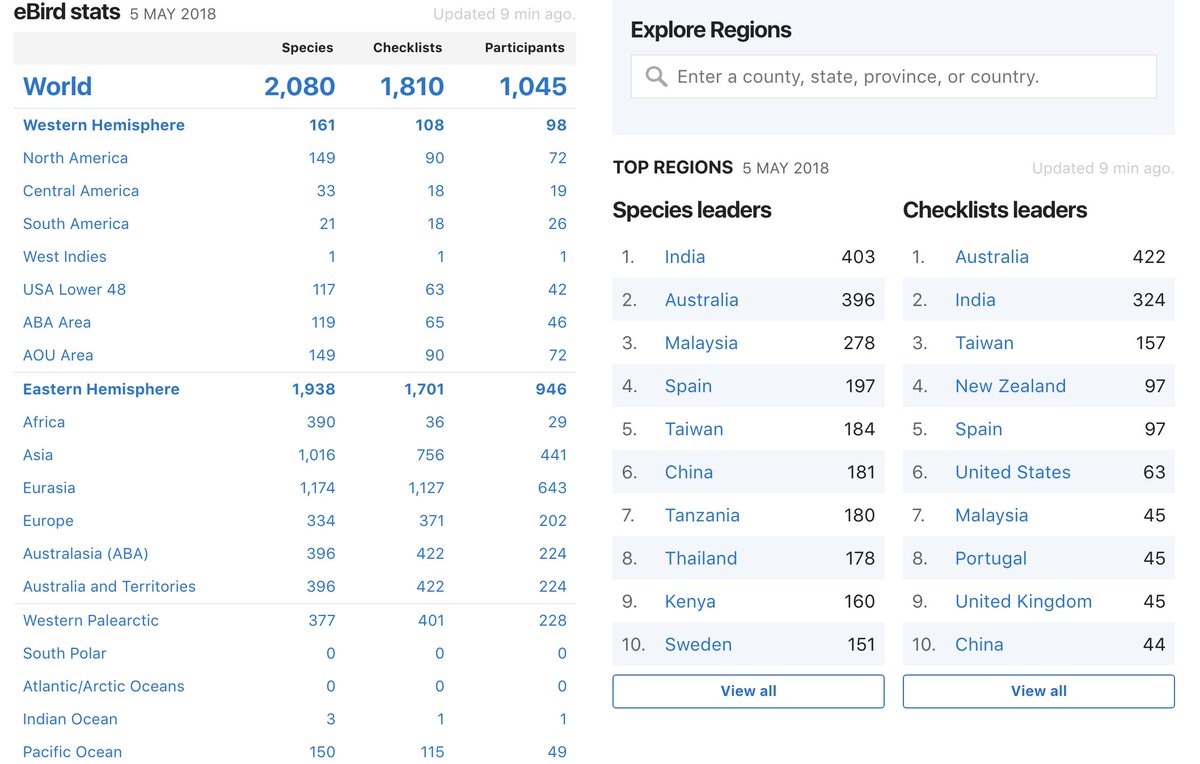Open Malaysia in Species leaders
1200x764 pixels.
click(x=701, y=343)
